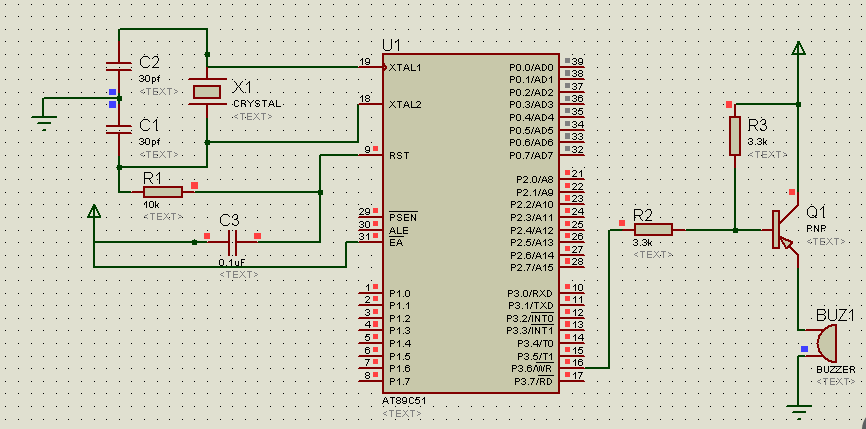Screen dimensions: 866x429
Task: Click the BUZZER value label
Action: click(836, 369)
